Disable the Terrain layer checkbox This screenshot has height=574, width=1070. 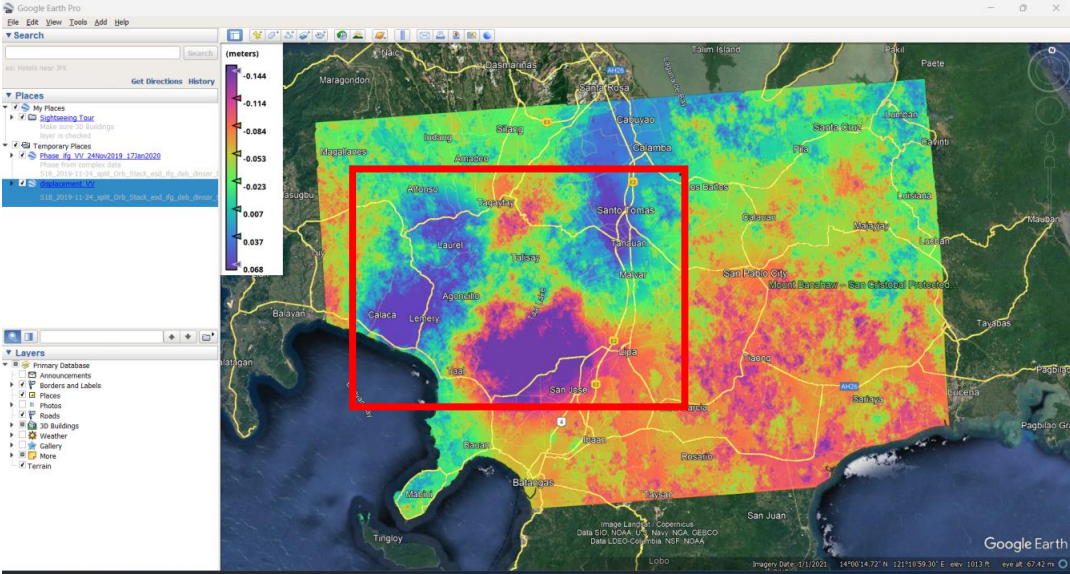[23, 465]
